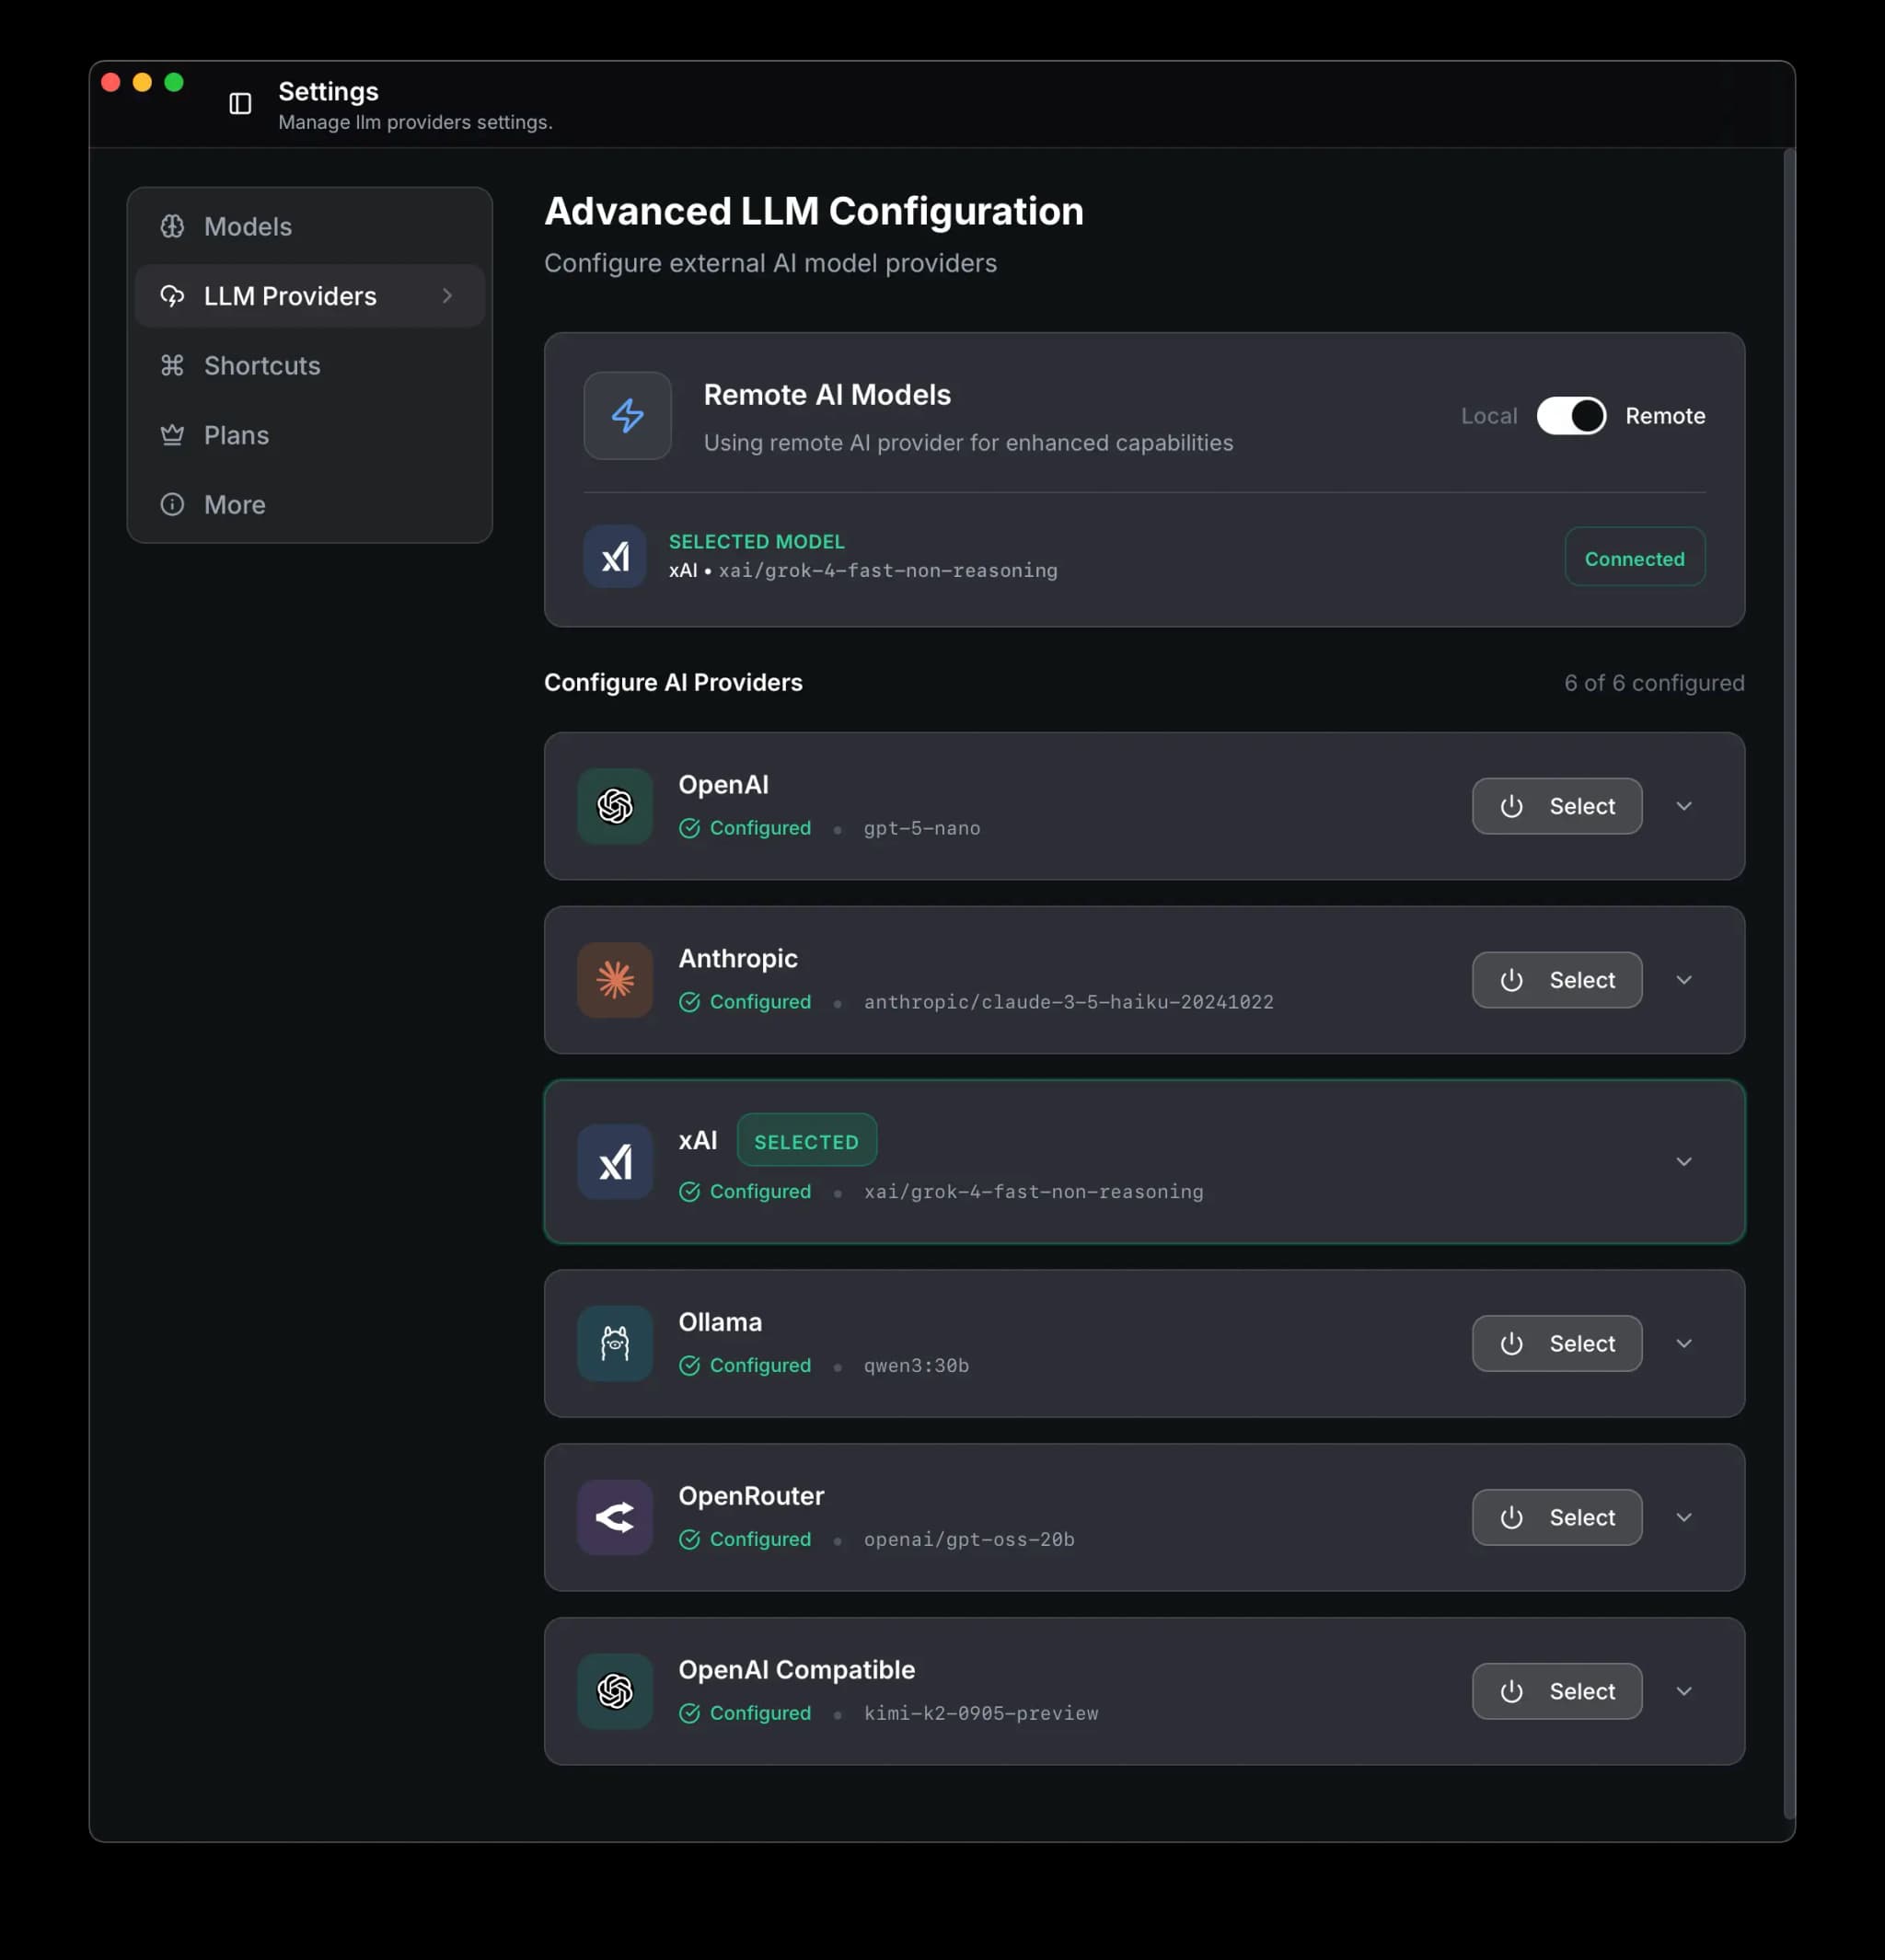Select the Ollama provider
Viewport: 1885px width, 1960px height.
[x=1556, y=1343]
